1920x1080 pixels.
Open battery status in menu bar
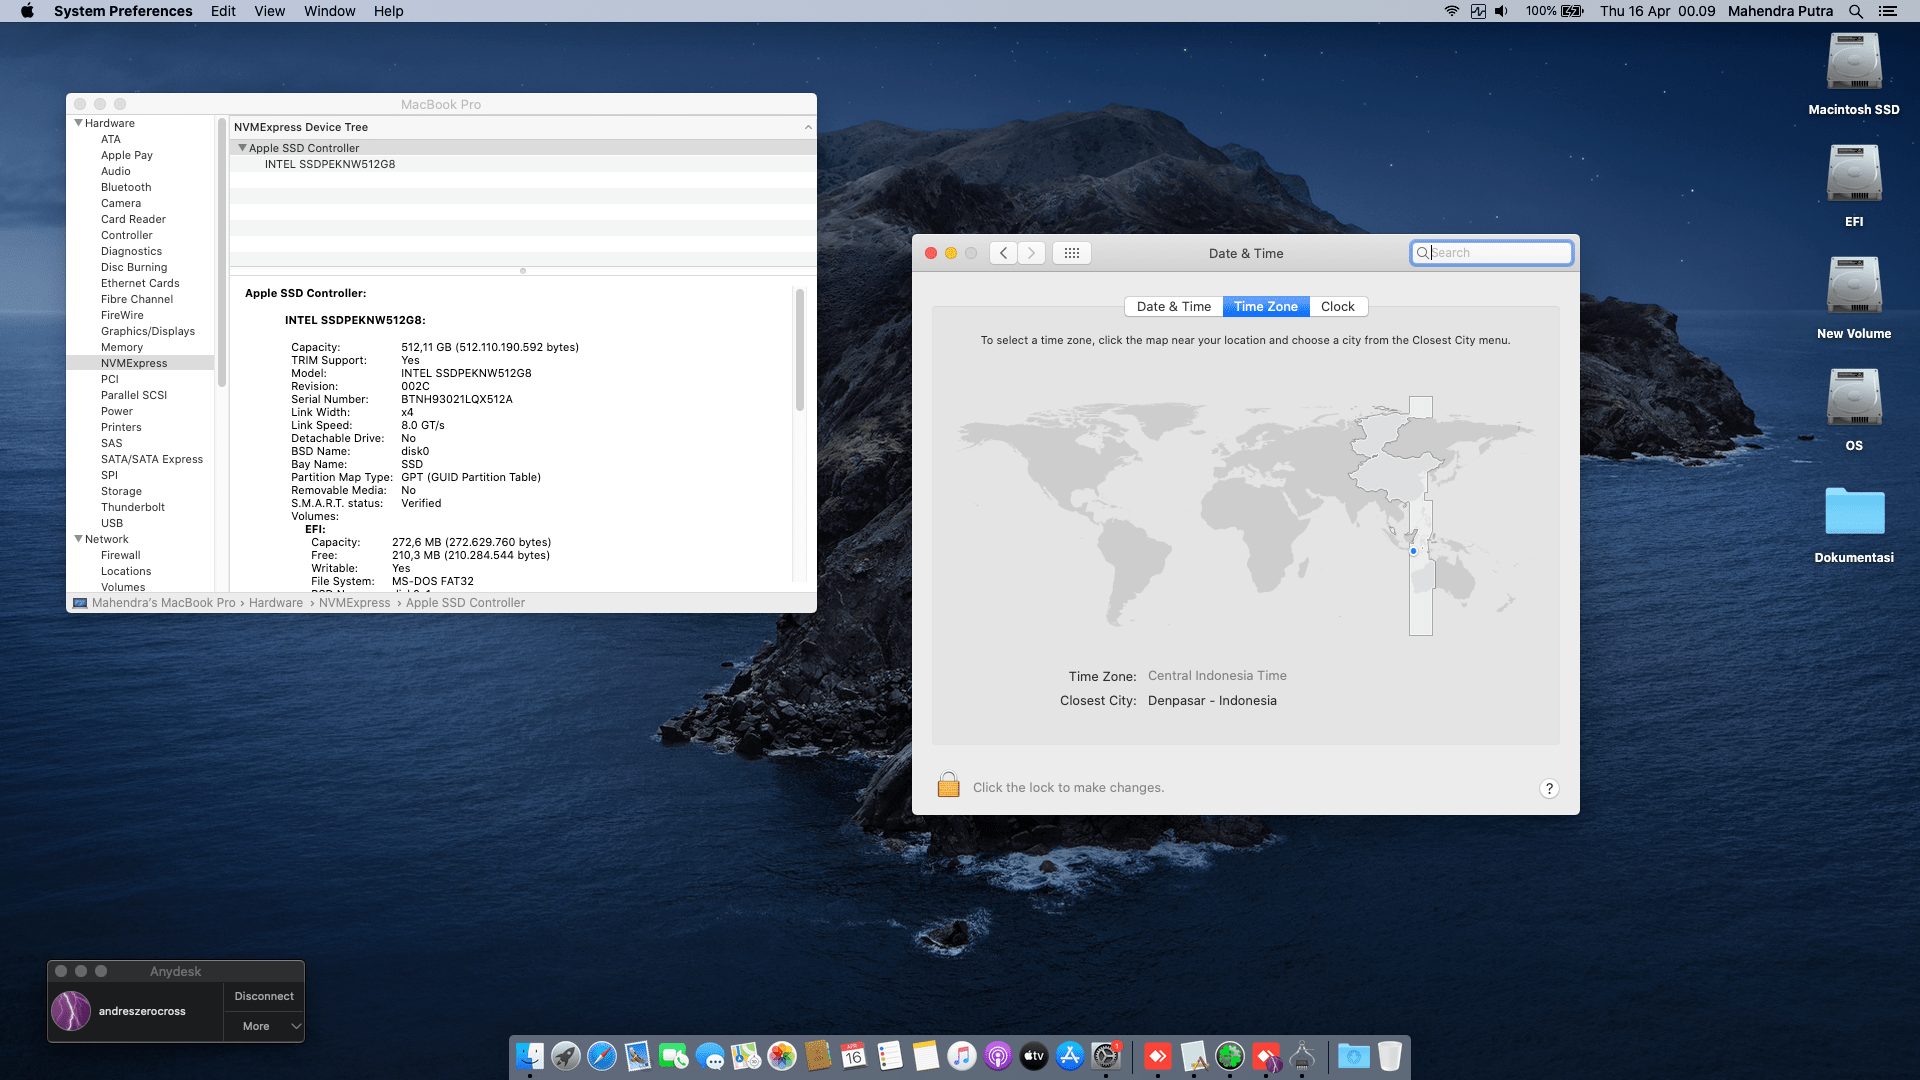1572,11
